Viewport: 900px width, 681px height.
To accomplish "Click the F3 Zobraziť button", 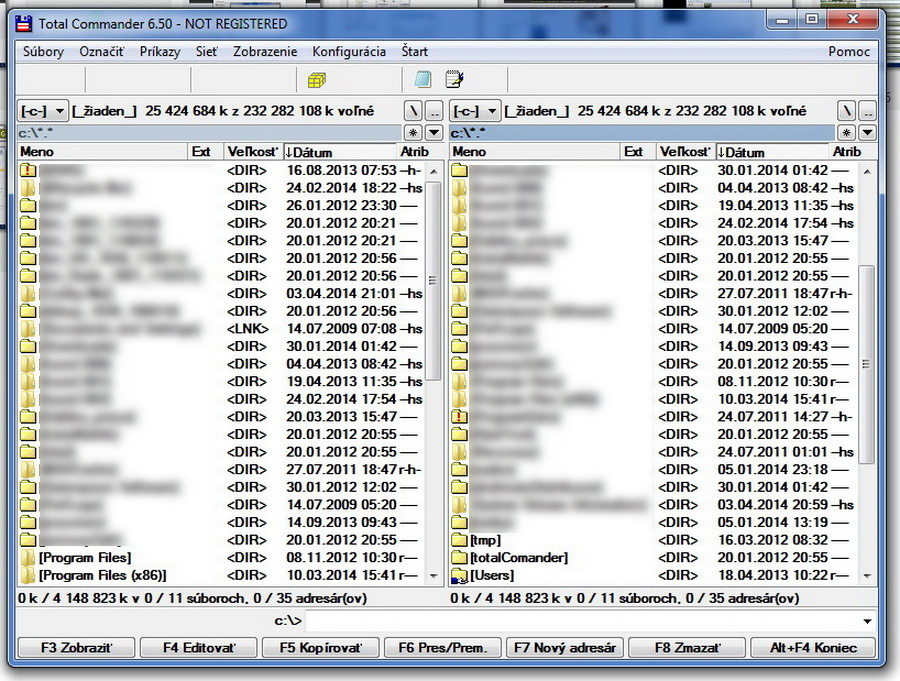I will pyautogui.click(x=77, y=648).
